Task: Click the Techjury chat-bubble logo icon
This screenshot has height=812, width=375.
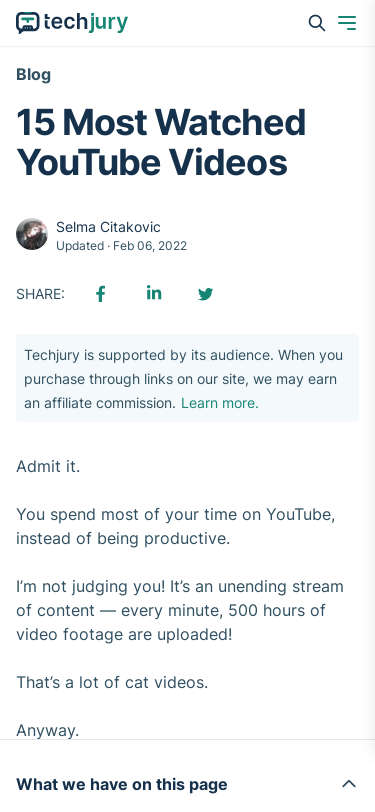Action: [x=27, y=23]
